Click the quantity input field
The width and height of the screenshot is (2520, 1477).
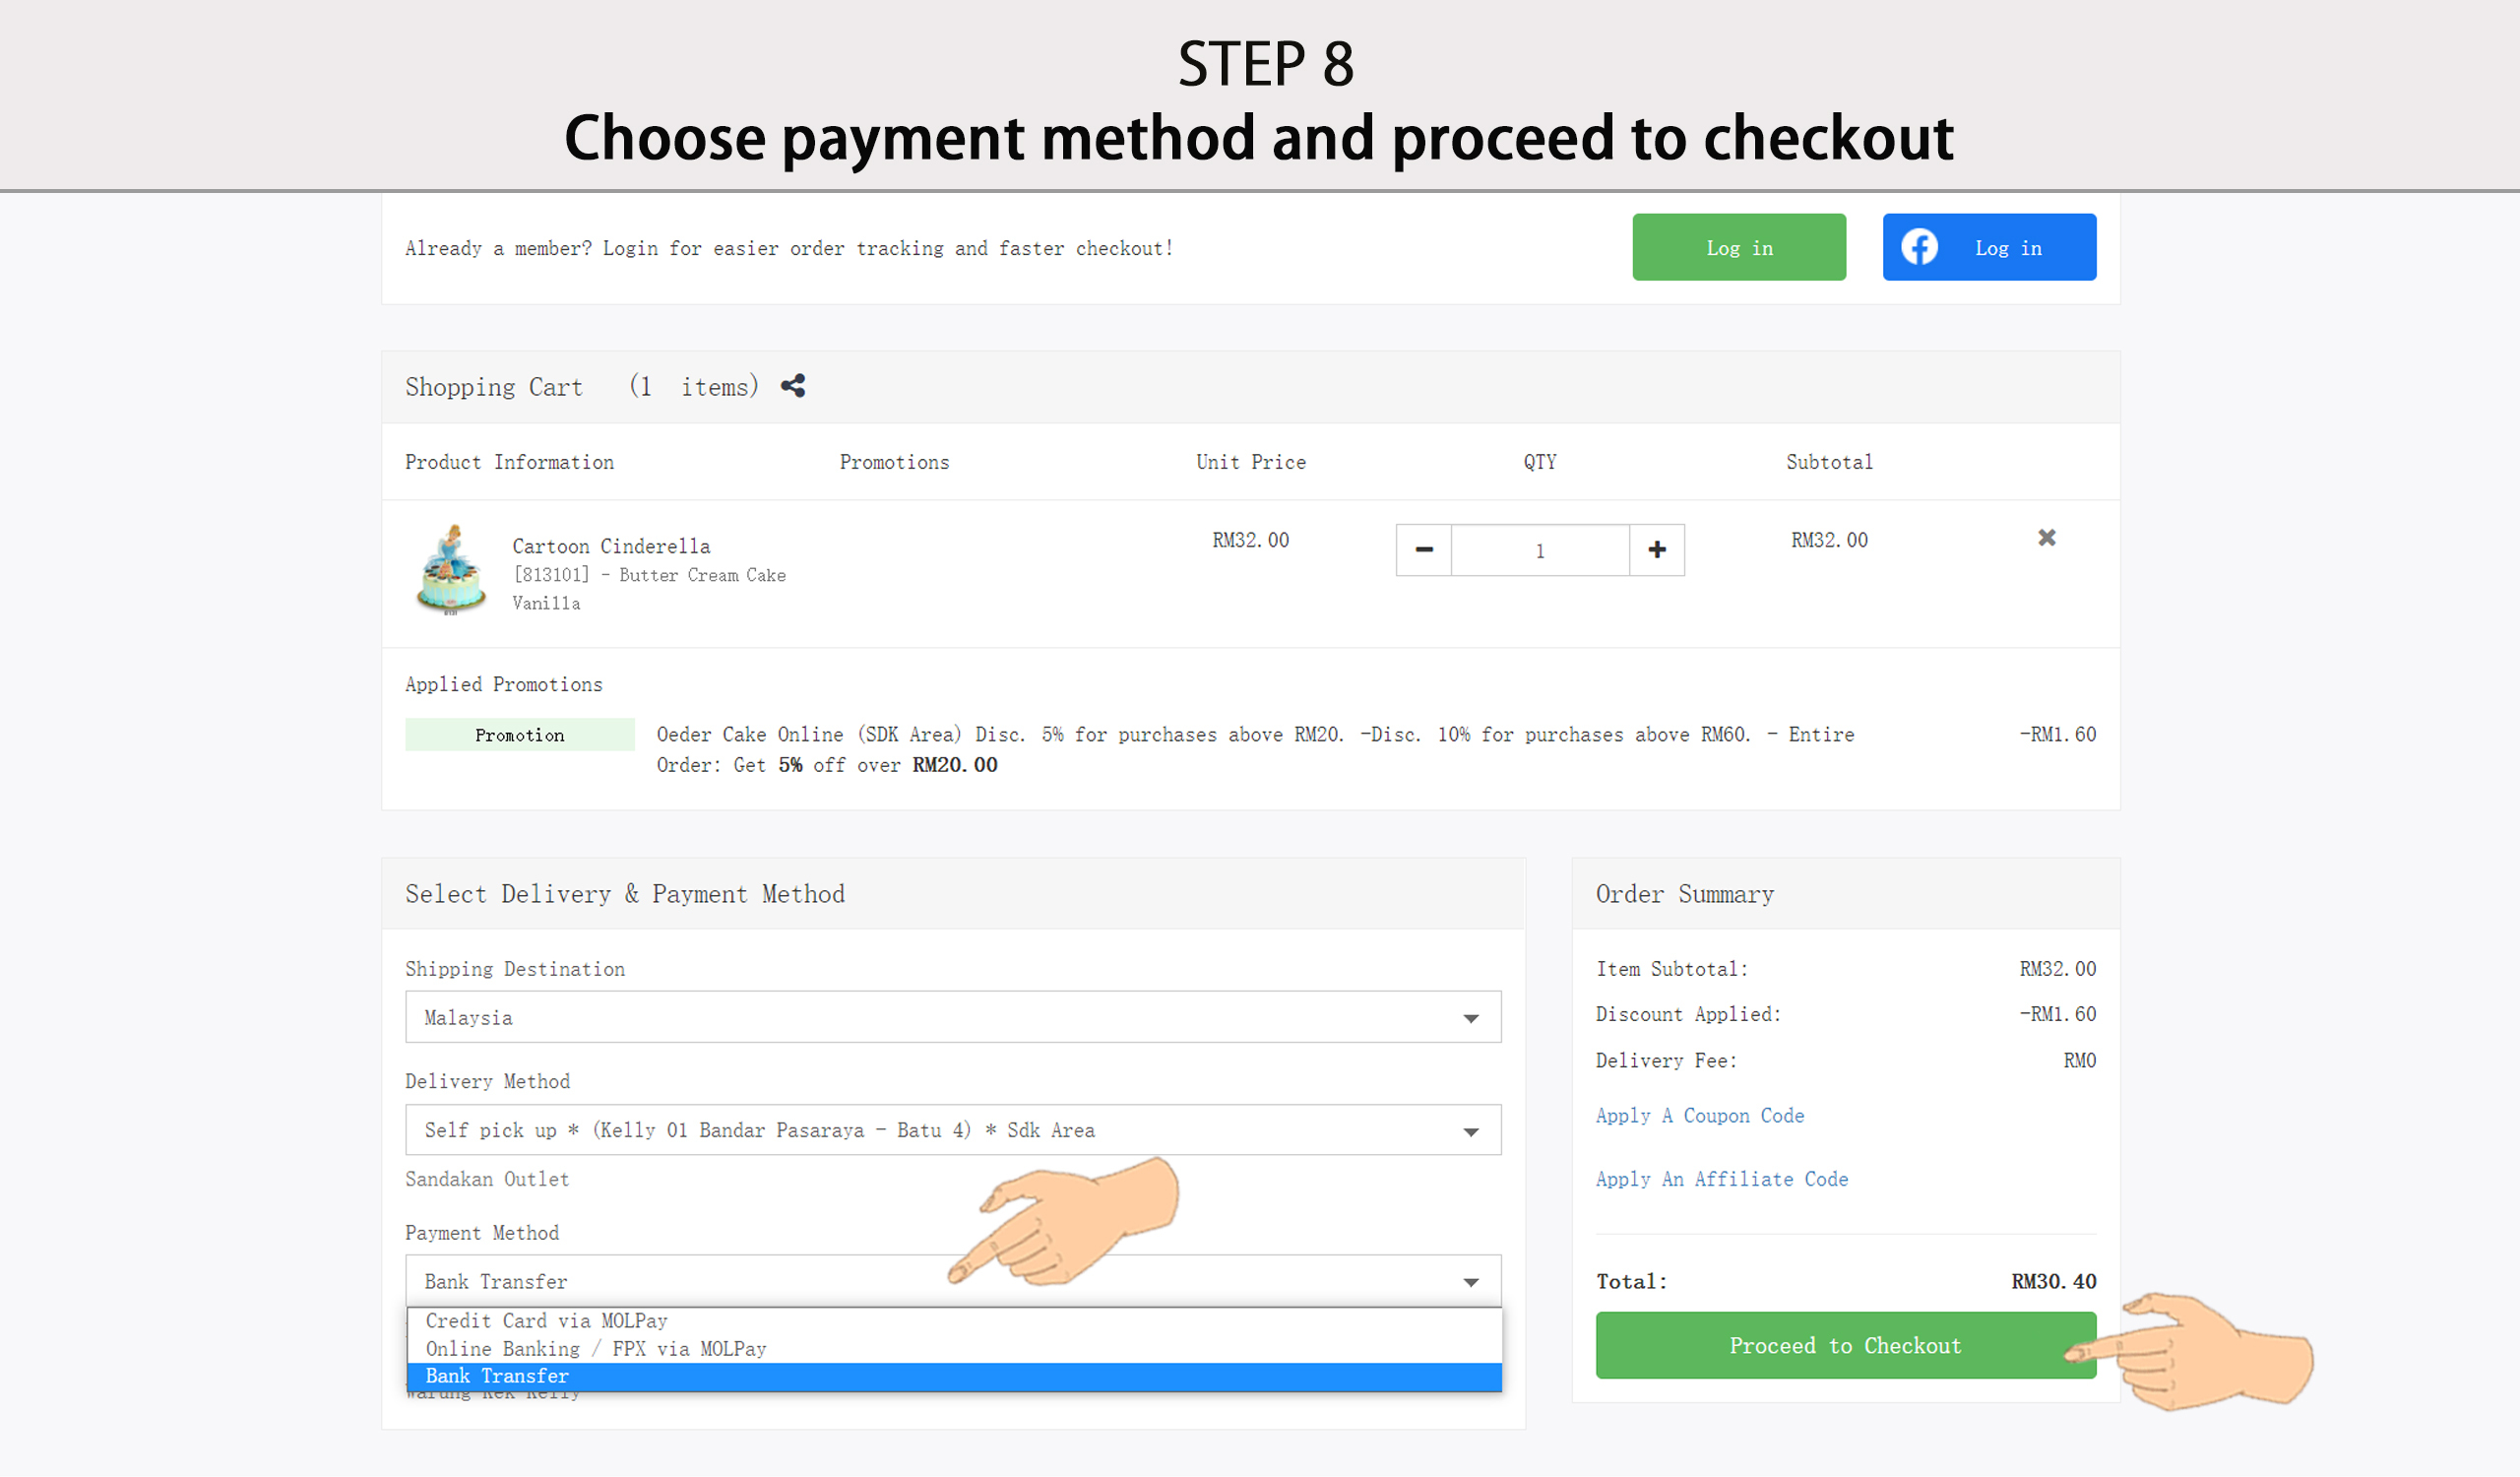[x=1539, y=550]
